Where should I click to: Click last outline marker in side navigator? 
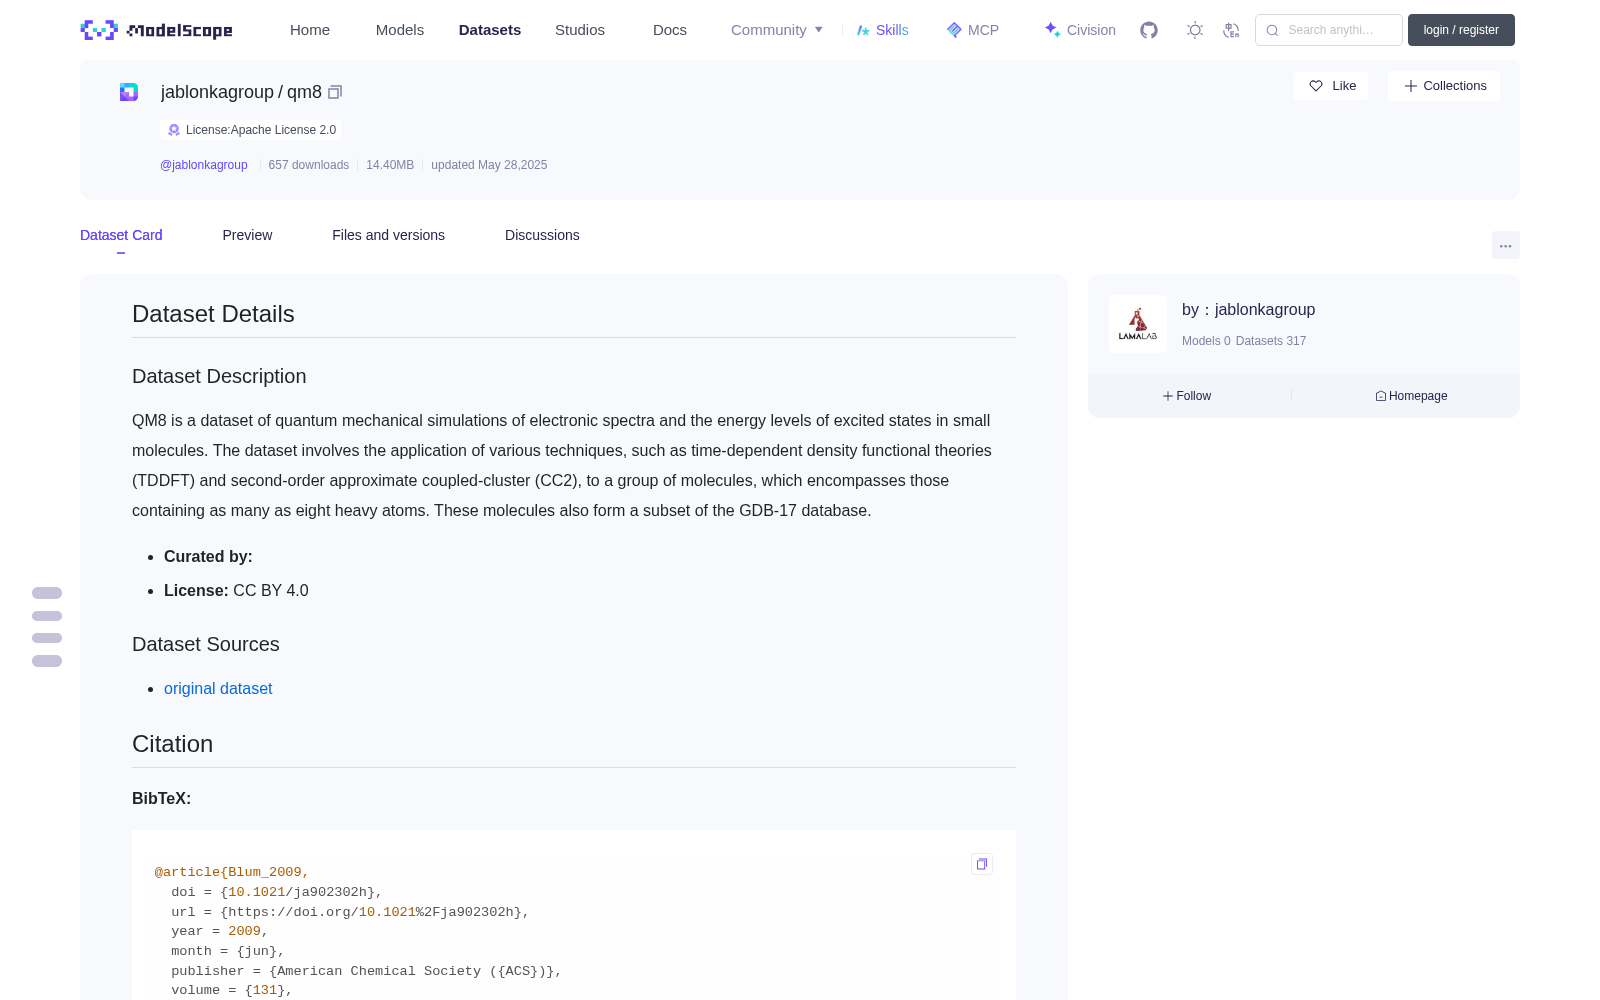click(x=47, y=661)
